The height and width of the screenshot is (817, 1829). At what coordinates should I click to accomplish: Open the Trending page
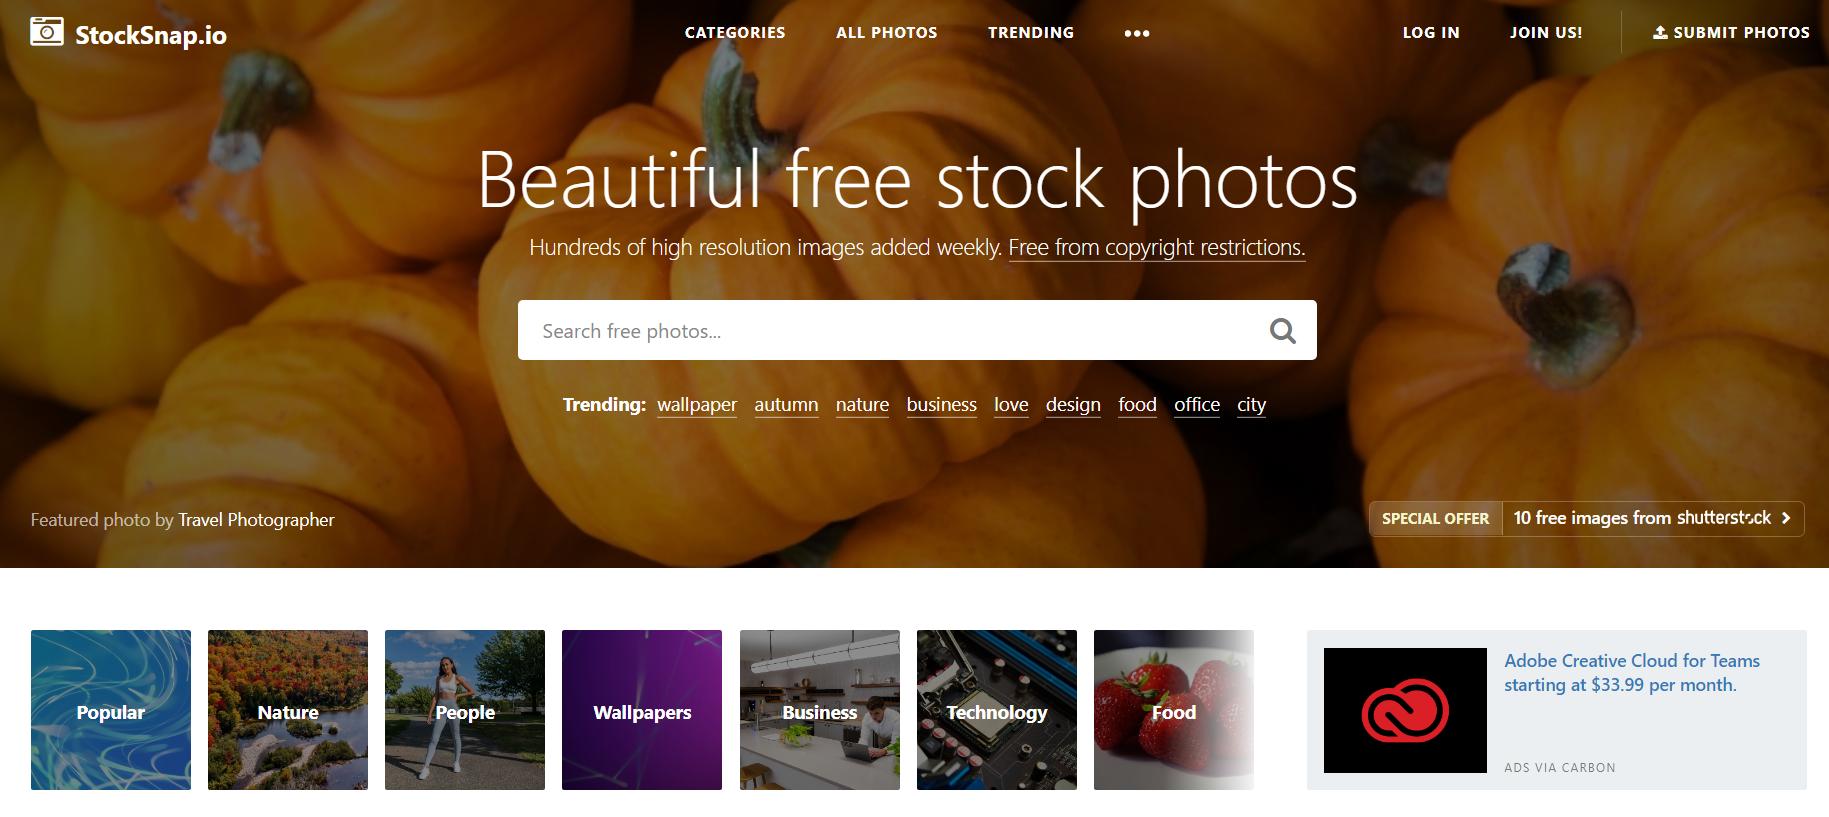tap(1031, 32)
